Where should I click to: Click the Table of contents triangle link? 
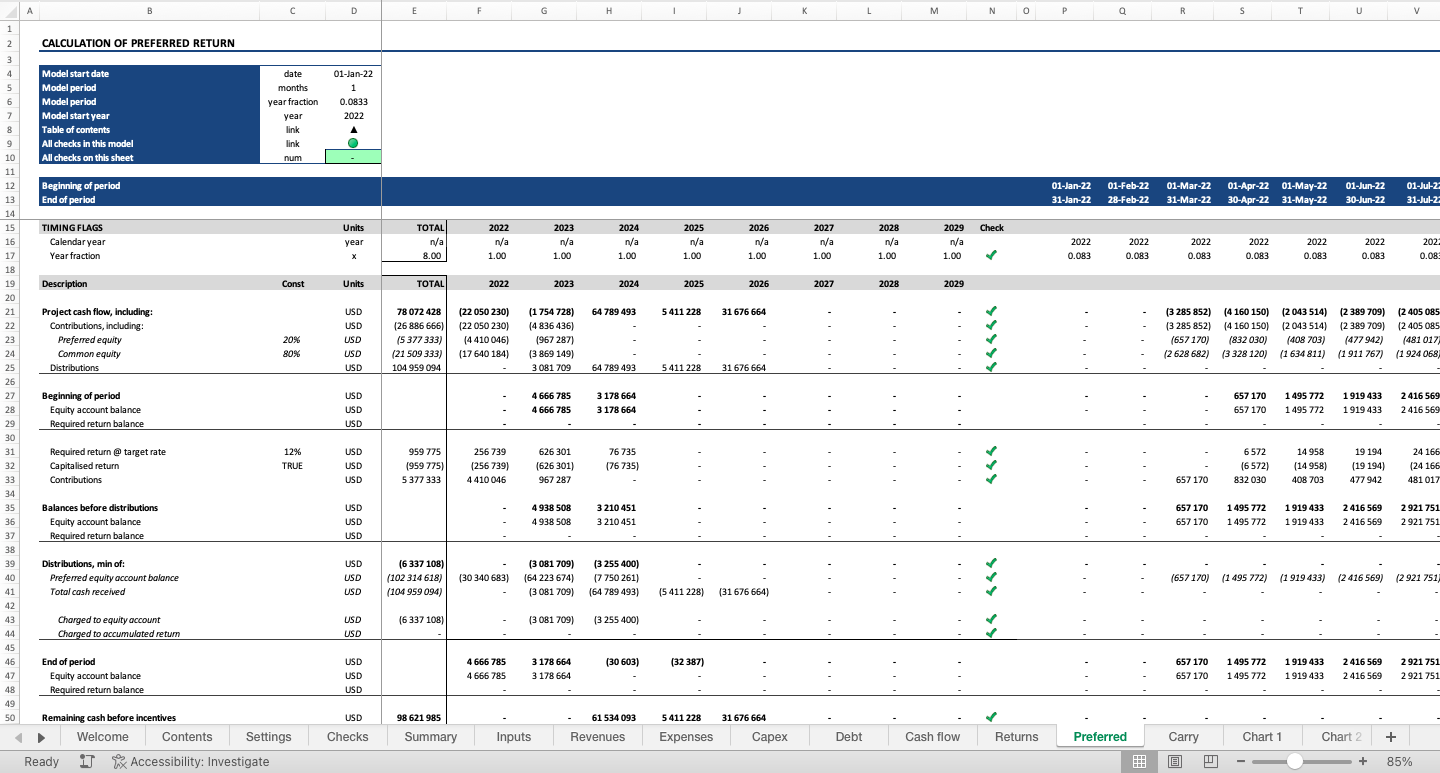tap(353, 130)
